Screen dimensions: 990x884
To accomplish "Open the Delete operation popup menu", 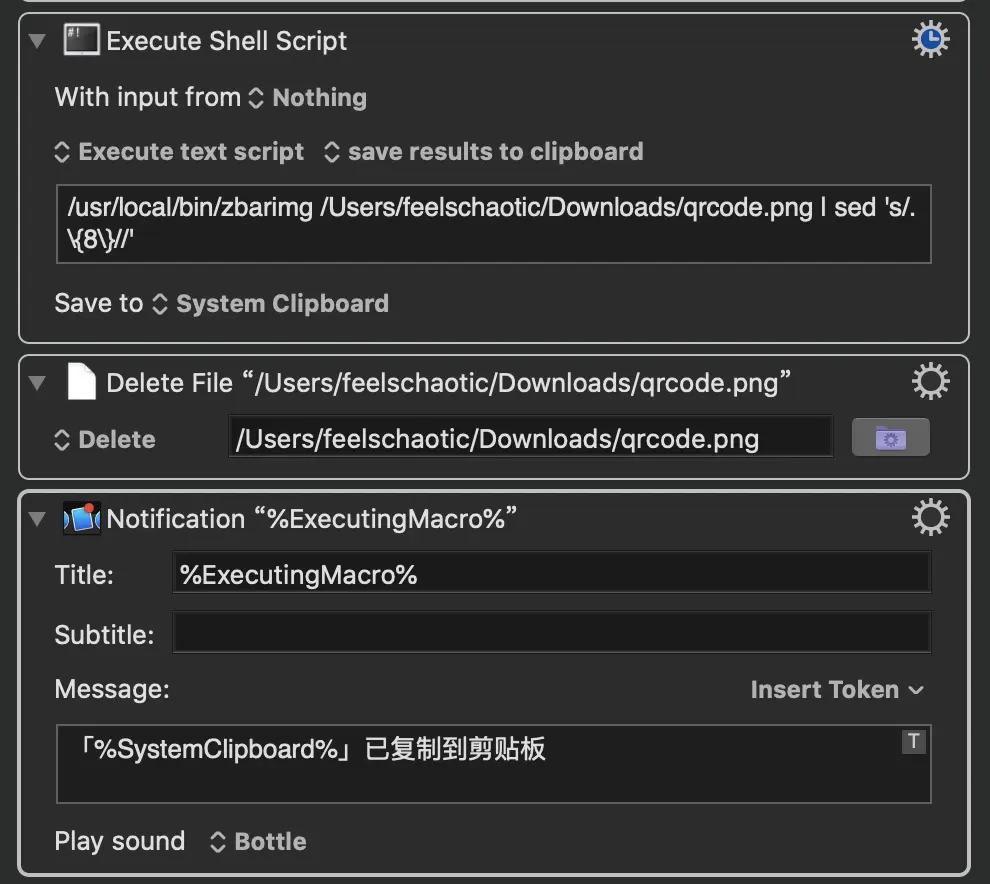I will coord(105,440).
